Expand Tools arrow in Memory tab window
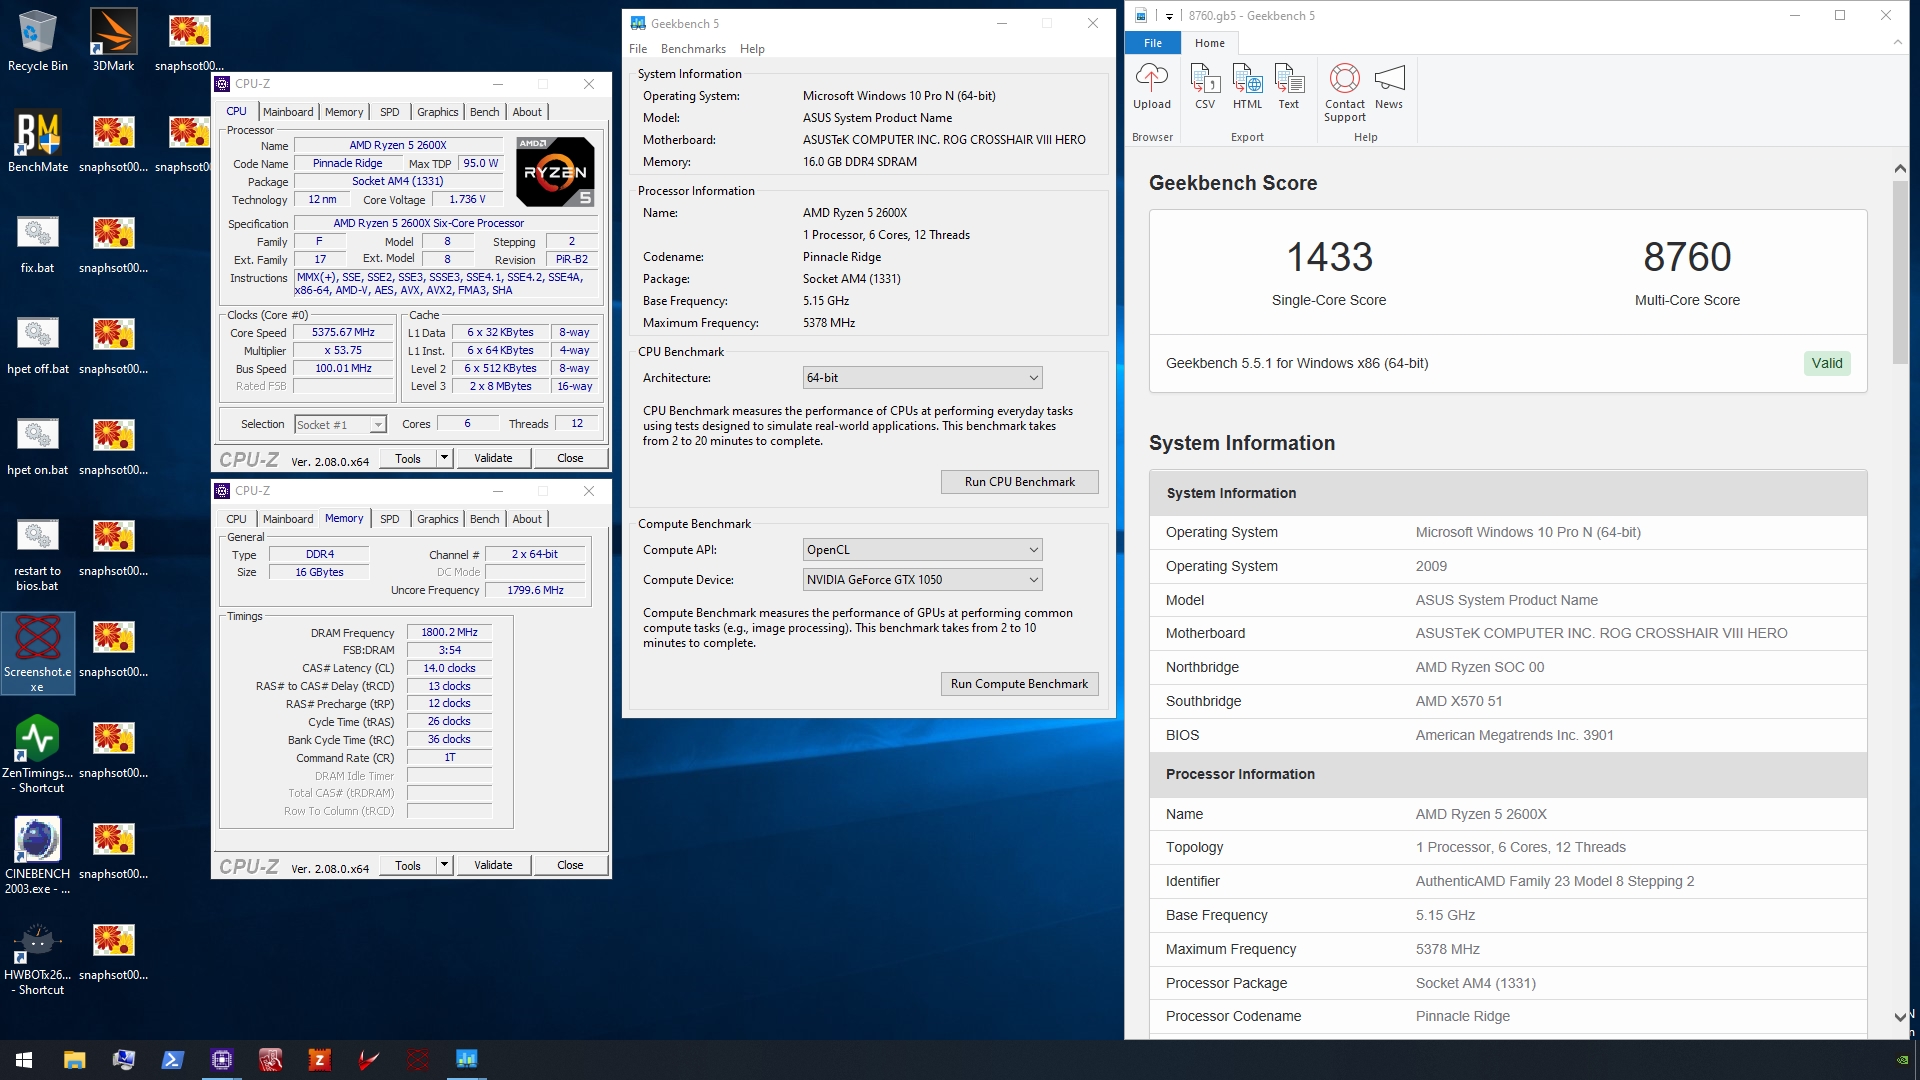Image resolution: width=1920 pixels, height=1080 pixels. click(445, 865)
